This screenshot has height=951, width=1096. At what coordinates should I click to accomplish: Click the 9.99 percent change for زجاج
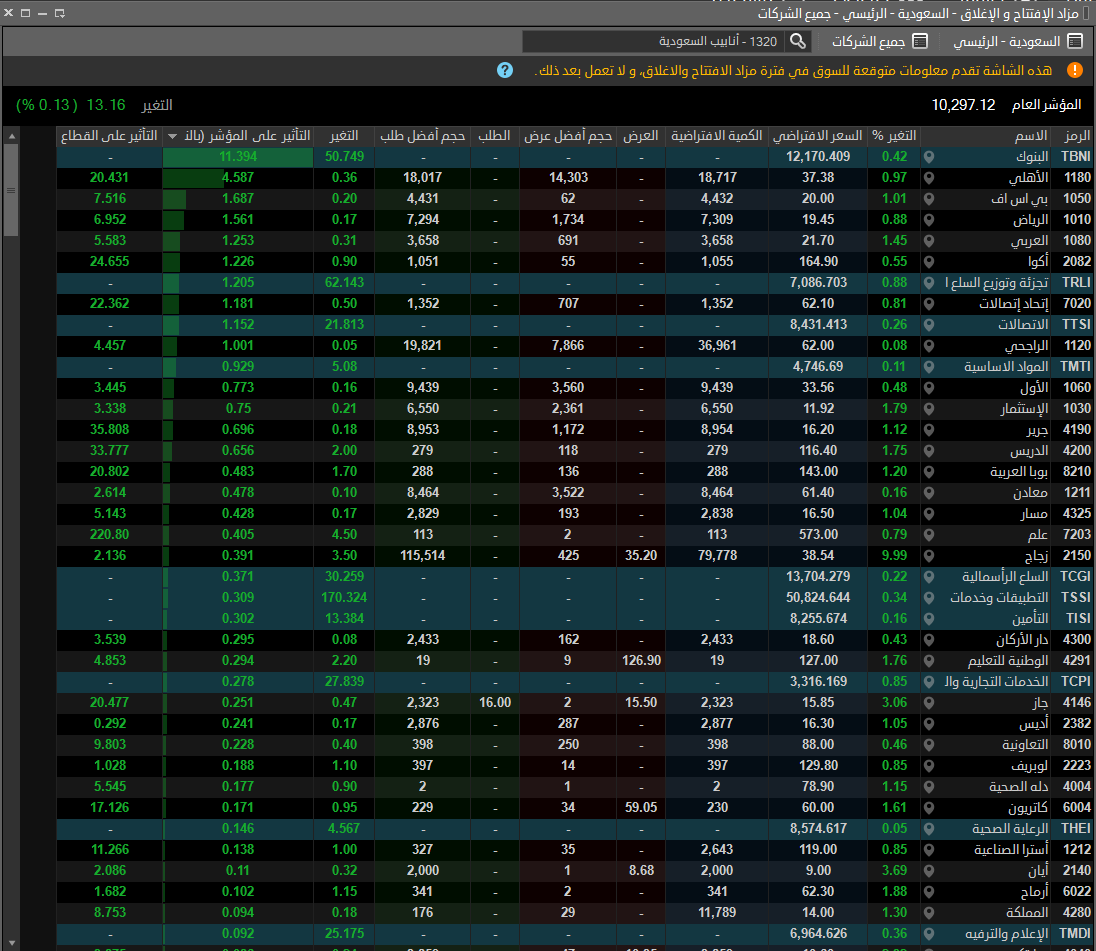click(x=895, y=556)
